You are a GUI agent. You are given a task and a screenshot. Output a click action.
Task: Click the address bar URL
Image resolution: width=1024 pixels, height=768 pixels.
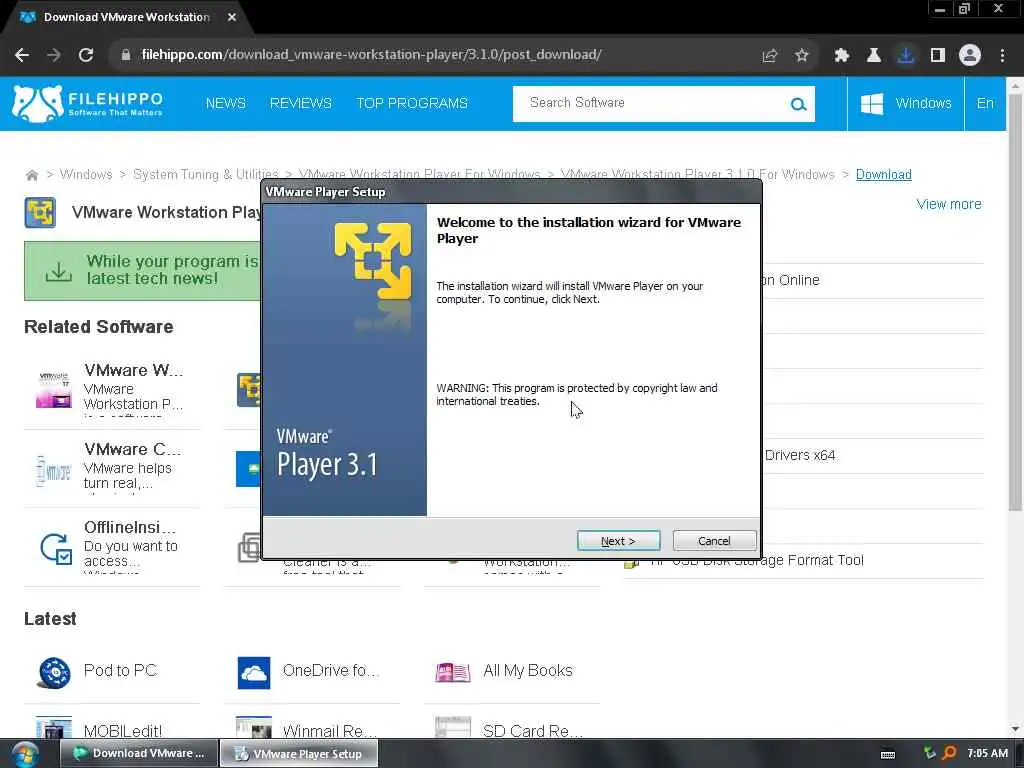pyautogui.click(x=371, y=55)
